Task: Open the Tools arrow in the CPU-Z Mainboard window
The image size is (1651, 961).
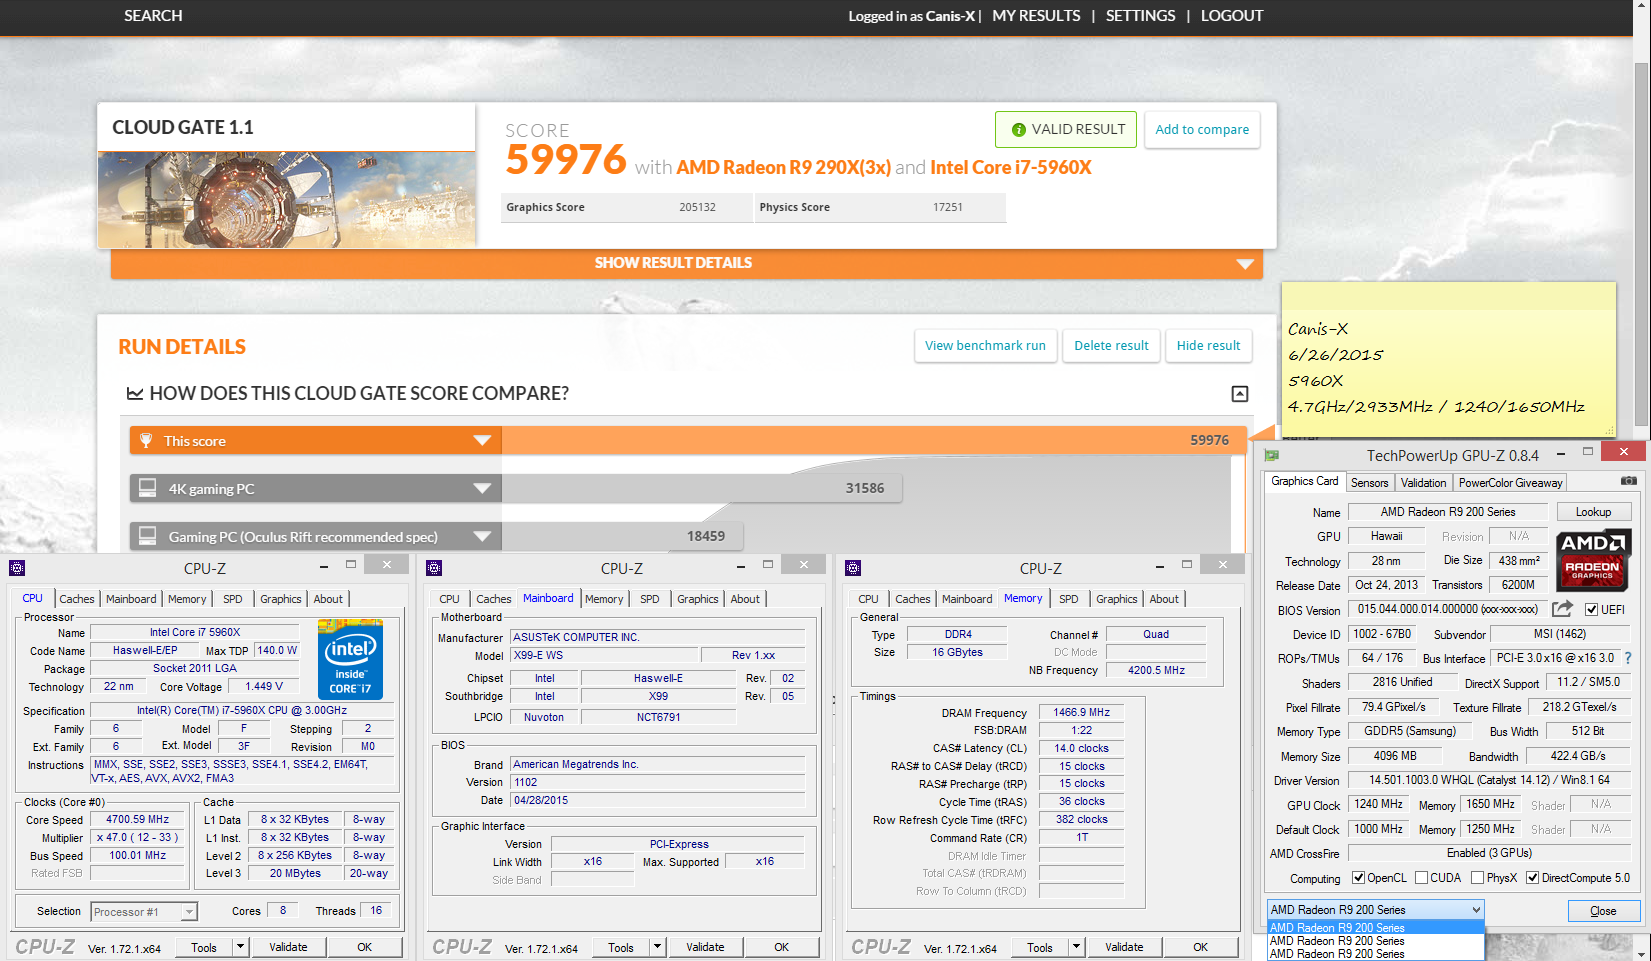Action: 657,947
